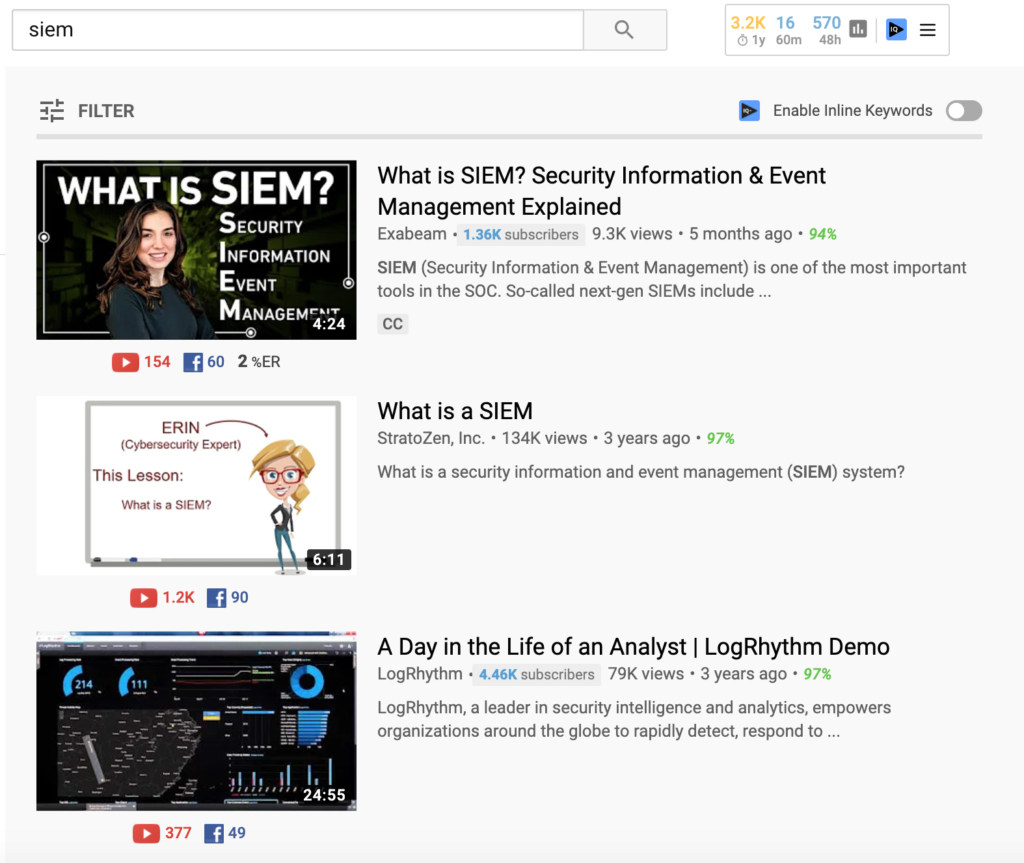This screenshot has width=1024, height=863.
Task: Open What is SIEM? Security Information title
Action: pos(601,191)
